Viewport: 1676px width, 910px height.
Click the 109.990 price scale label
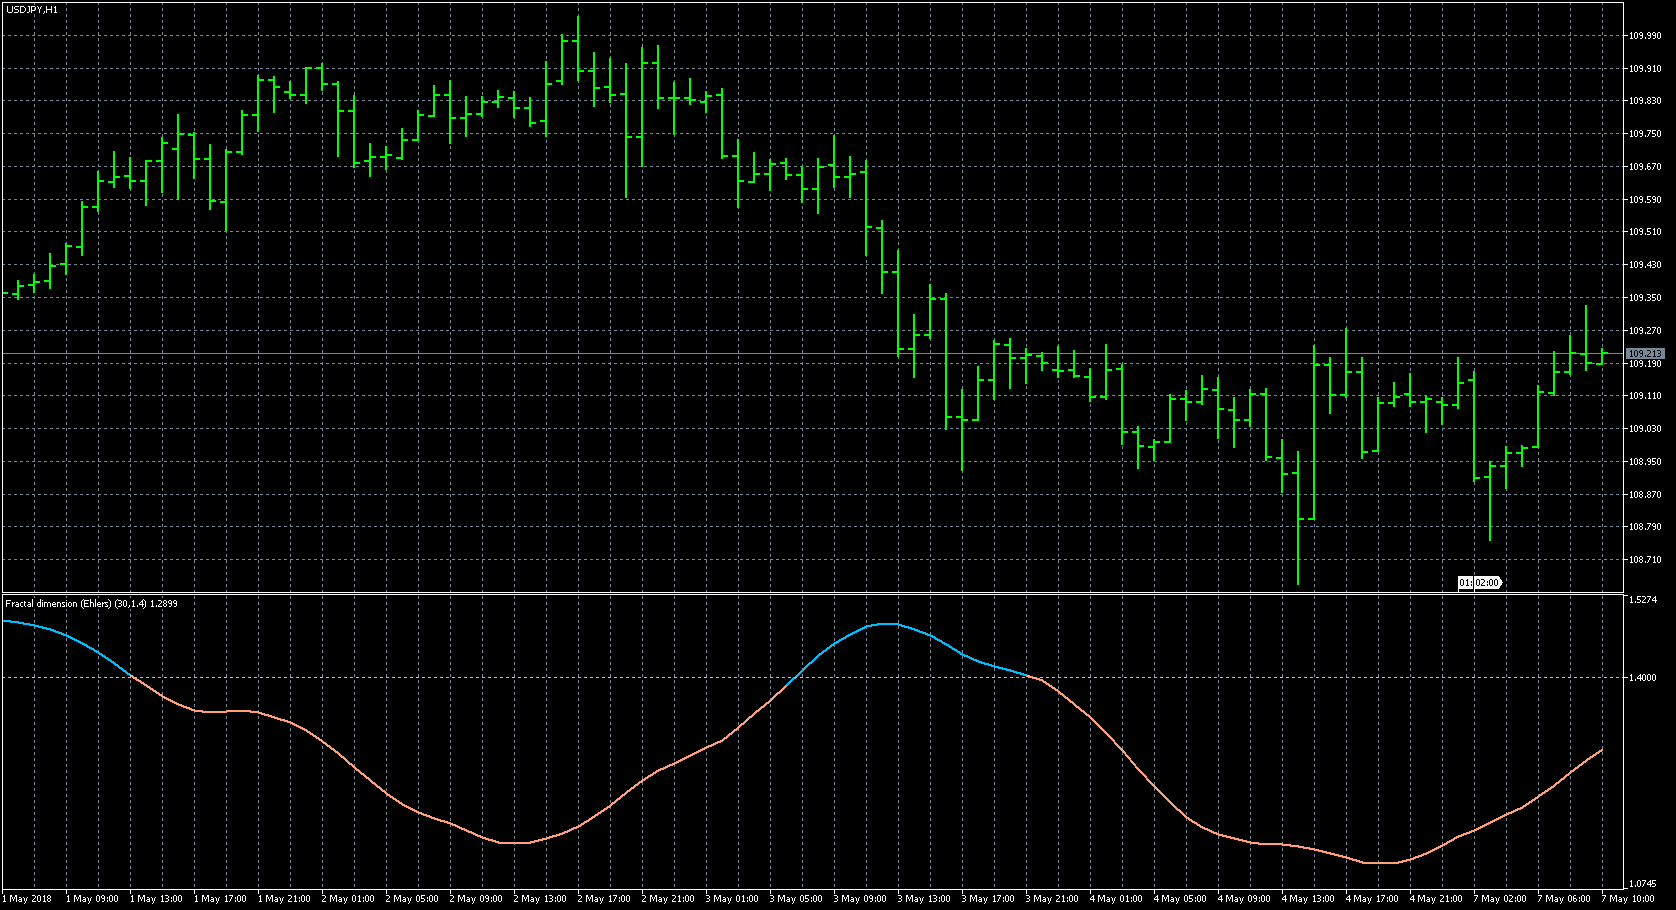click(x=1645, y=36)
